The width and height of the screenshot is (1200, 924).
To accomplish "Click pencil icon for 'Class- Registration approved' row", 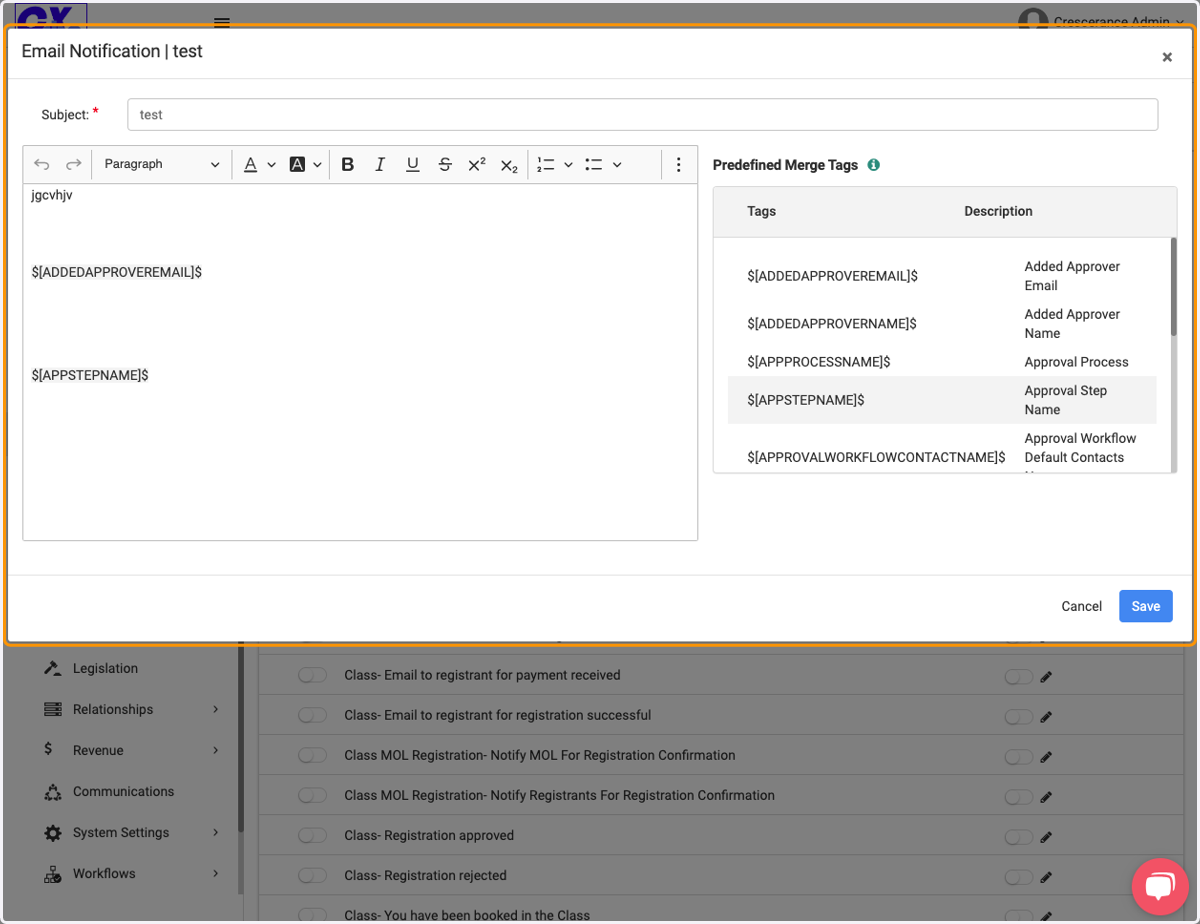I will pos(1046,837).
